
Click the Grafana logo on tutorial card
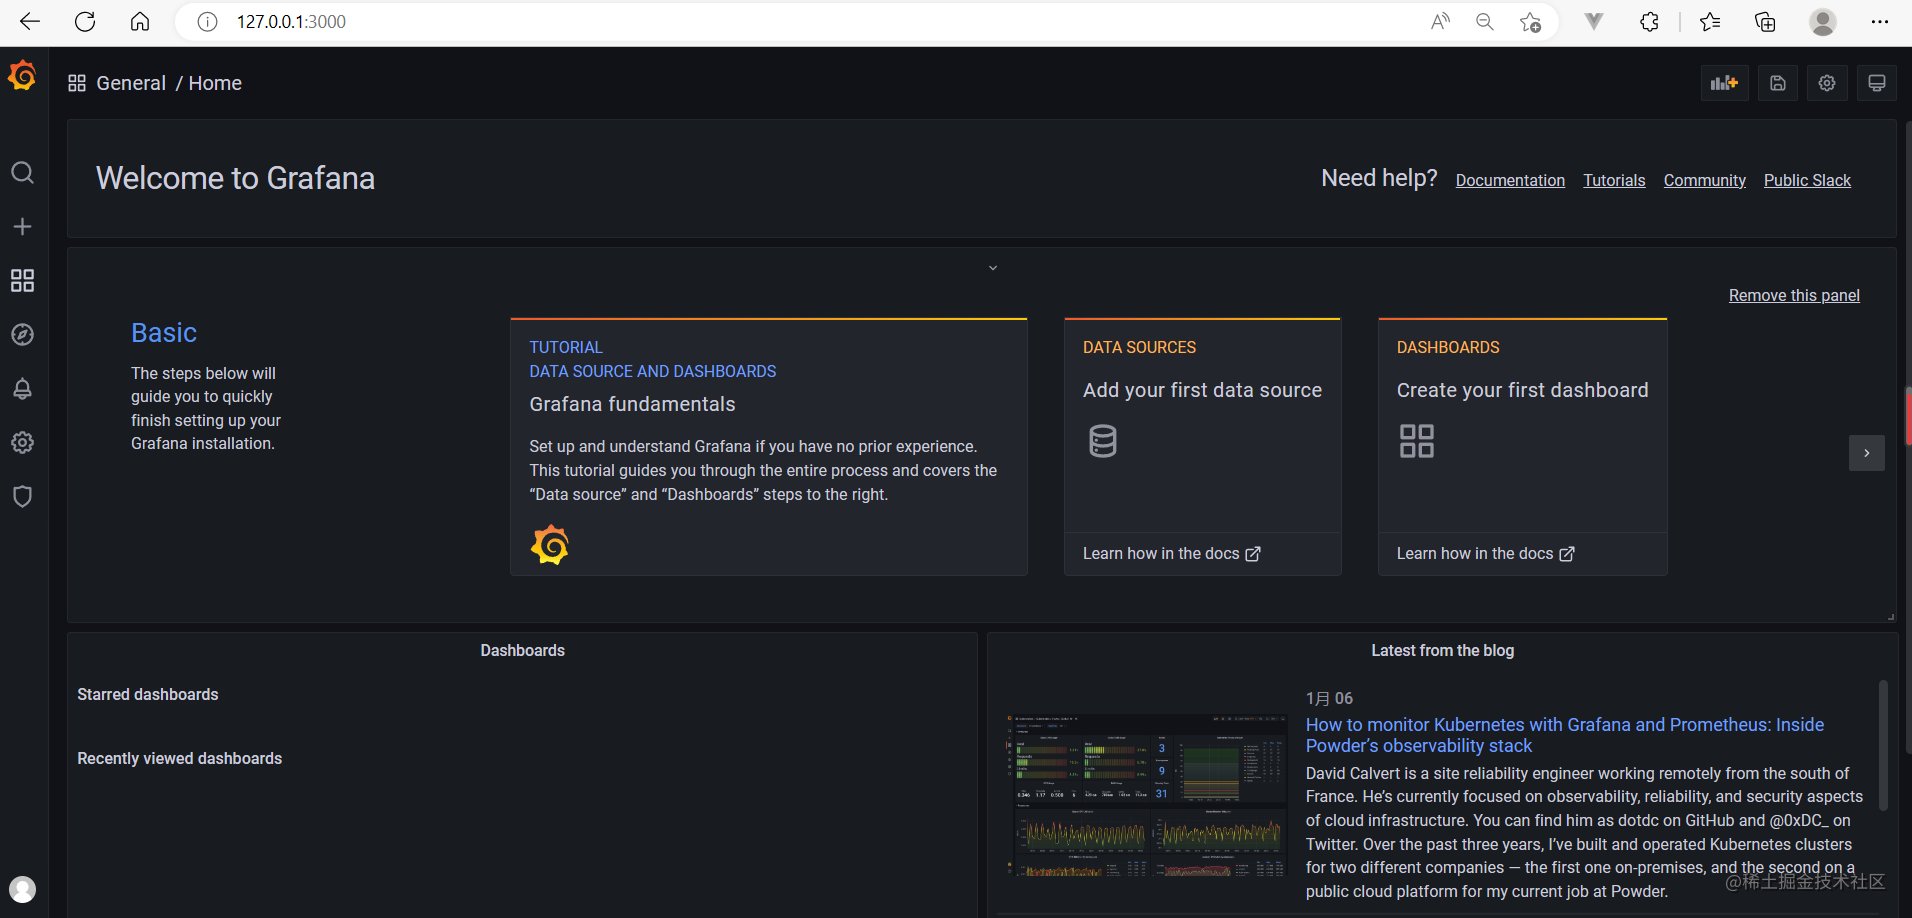coord(550,545)
